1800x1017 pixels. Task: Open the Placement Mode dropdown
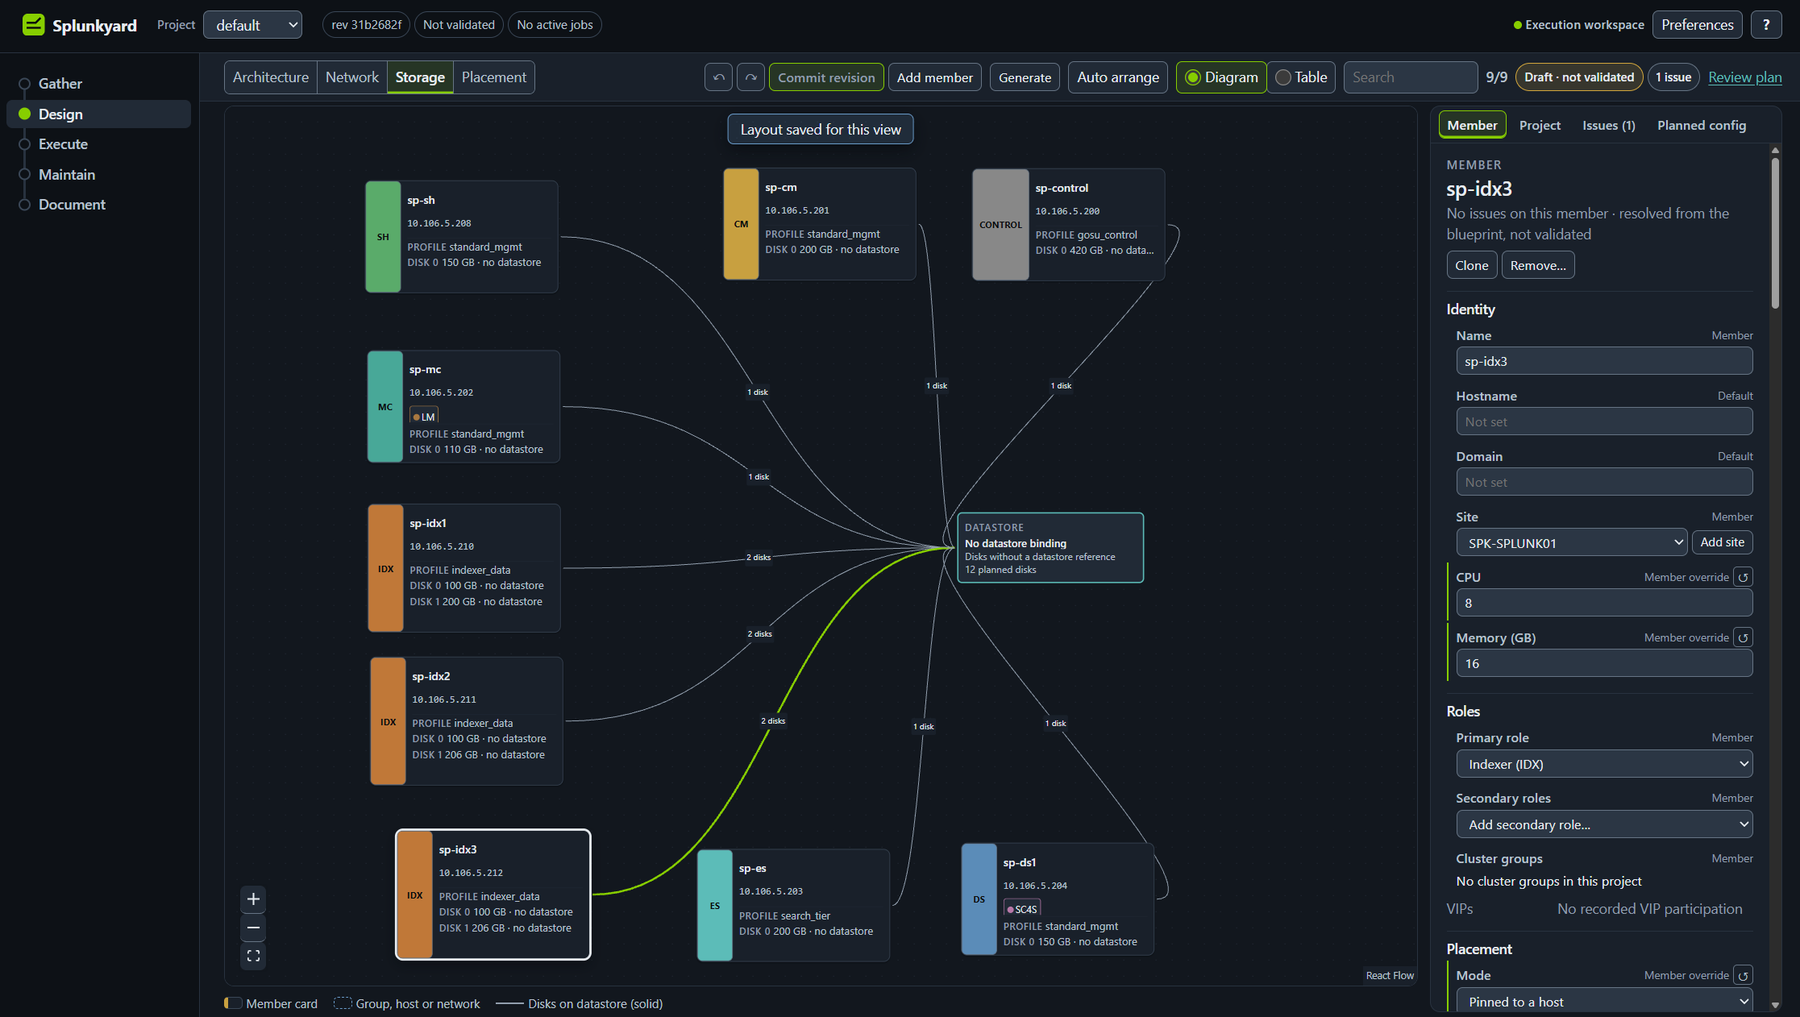tap(1604, 1001)
